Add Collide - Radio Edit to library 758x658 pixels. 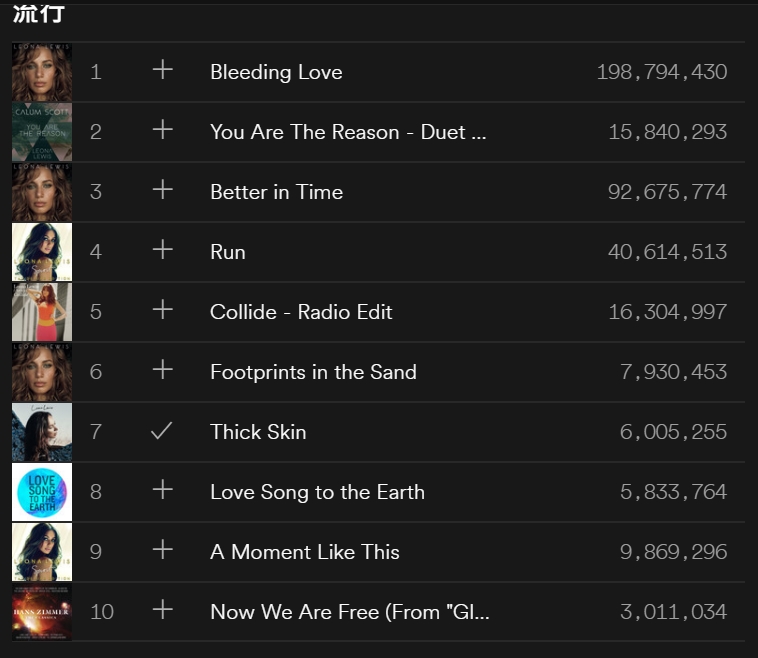coord(162,311)
